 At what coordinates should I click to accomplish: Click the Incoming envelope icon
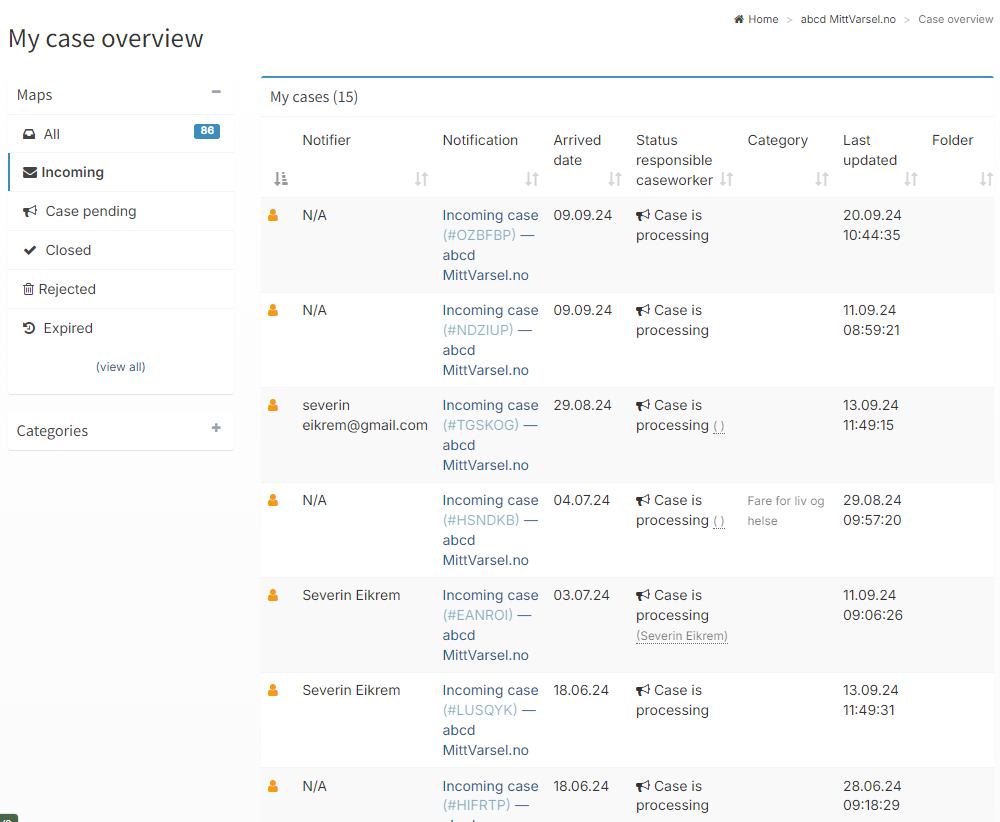(x=29, y=172)
